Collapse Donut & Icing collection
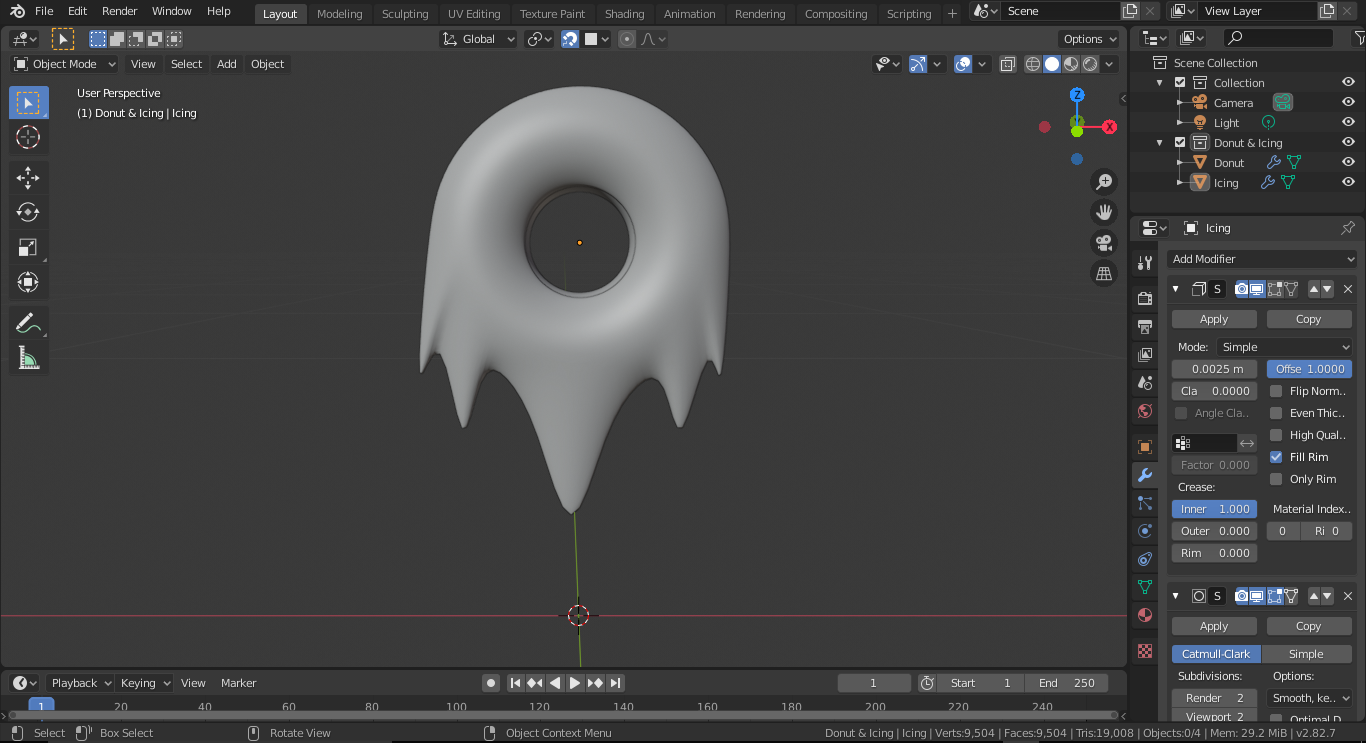The width and height of the screenshot is (1366, 743). click(x=1159, y=143)
